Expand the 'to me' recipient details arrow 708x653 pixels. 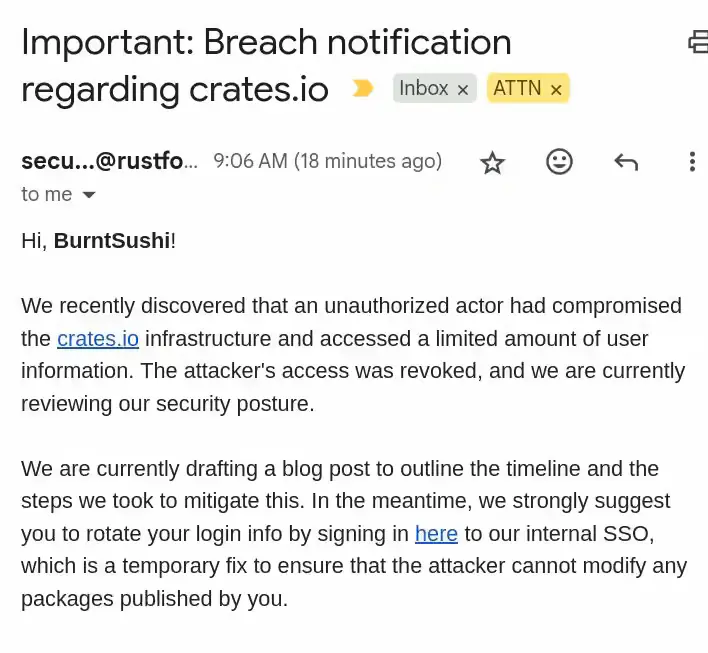[x=89, y=195]
